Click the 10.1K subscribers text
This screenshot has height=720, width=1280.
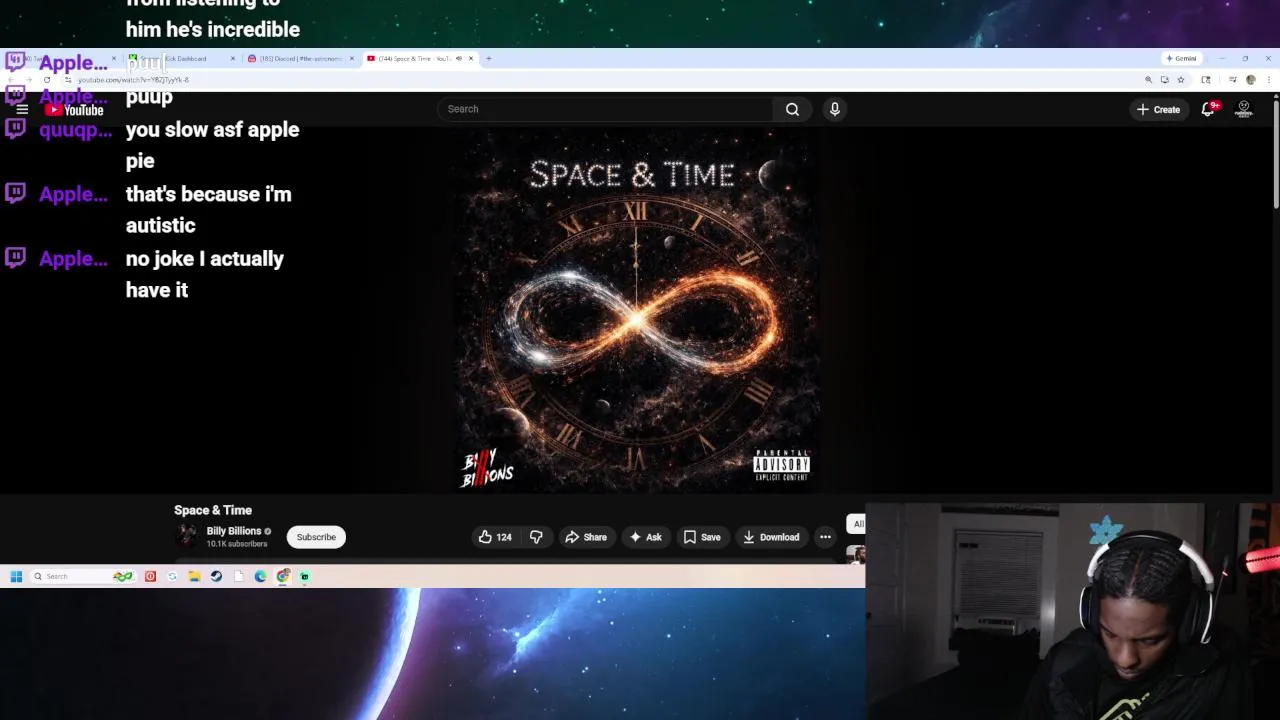pyautogui.click(x=237, y=544)
